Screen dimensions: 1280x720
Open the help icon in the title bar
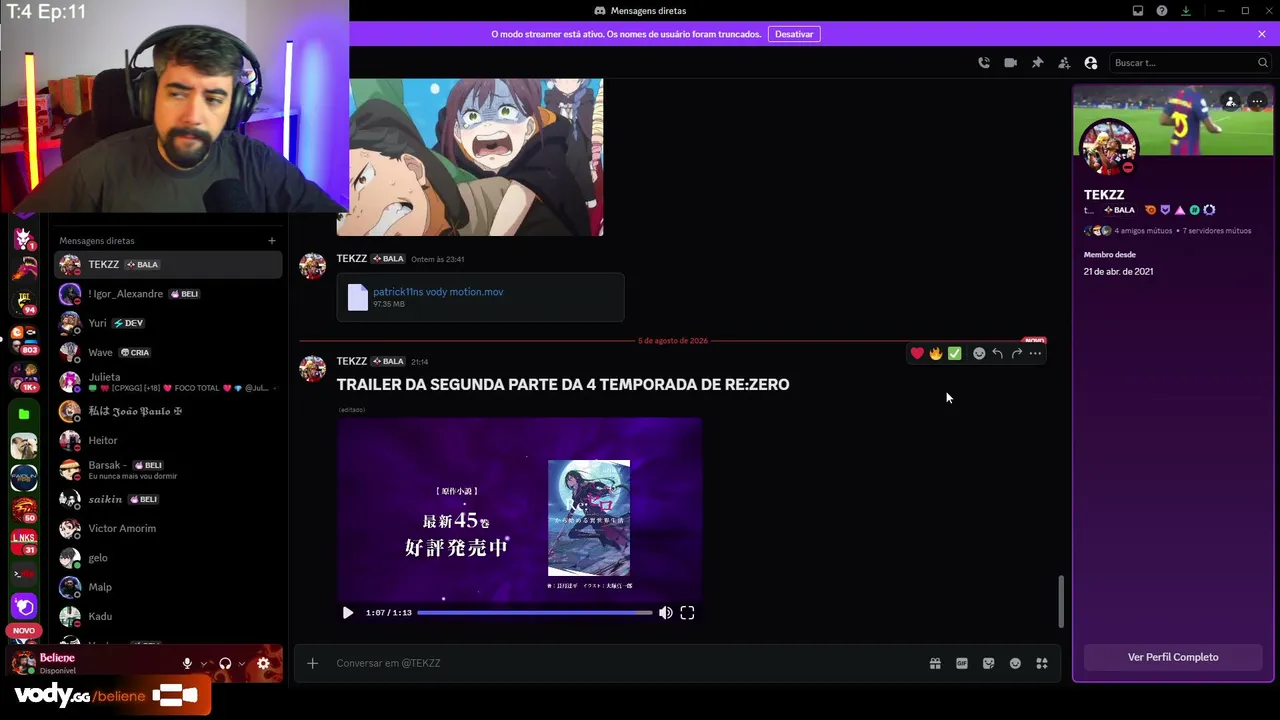coord(1162,11)
